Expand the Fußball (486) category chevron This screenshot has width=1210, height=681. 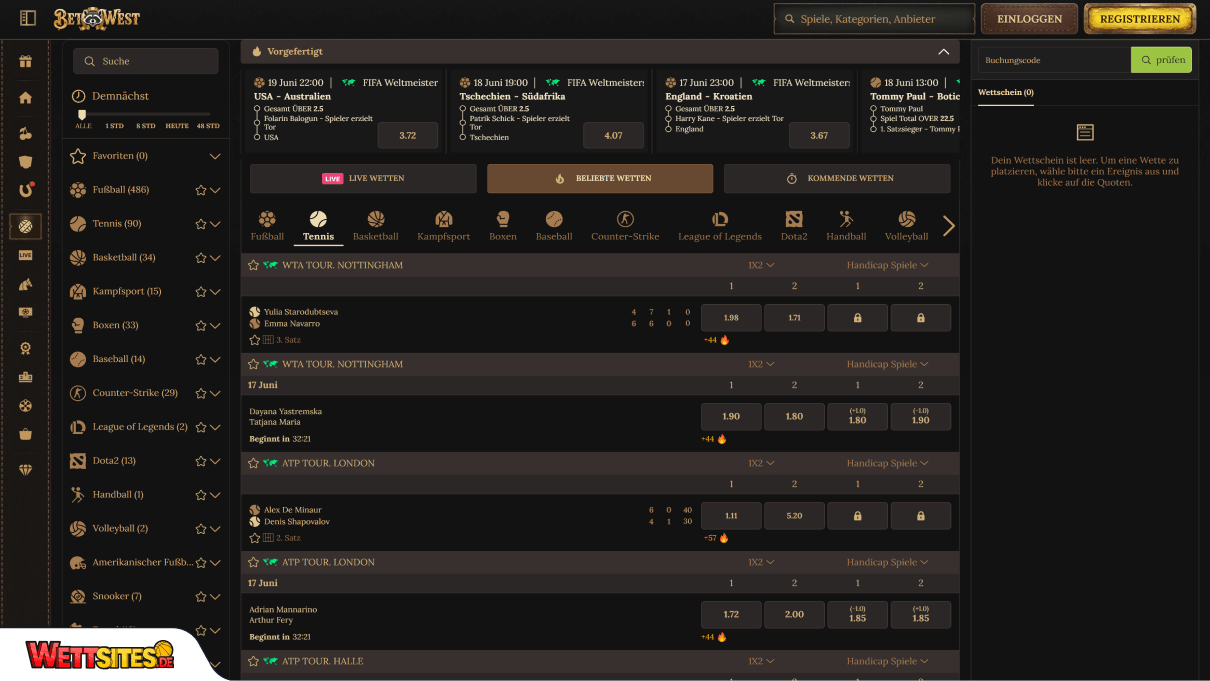click(215, 190)
